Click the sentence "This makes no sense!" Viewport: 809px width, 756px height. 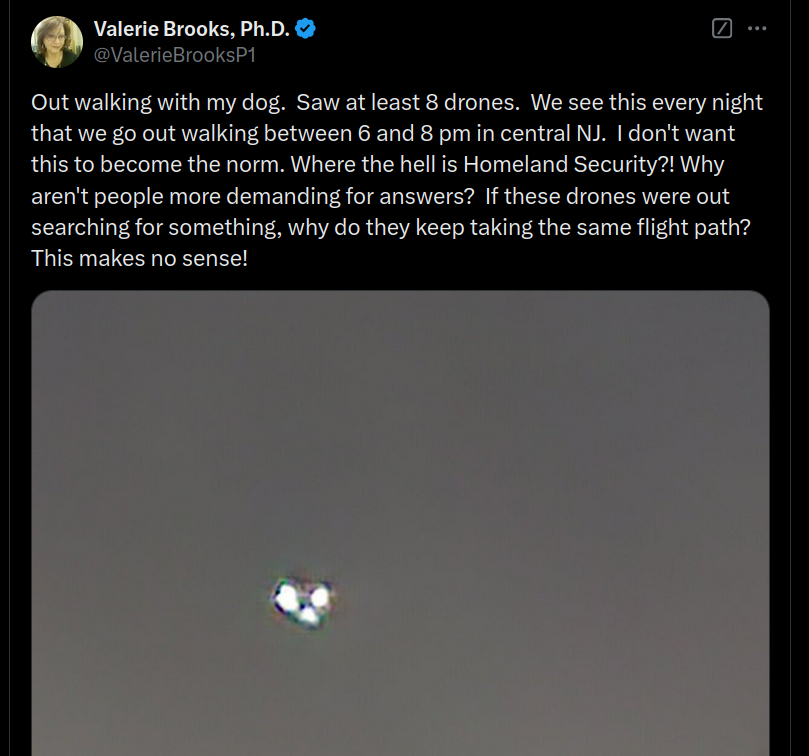(139, 259)
